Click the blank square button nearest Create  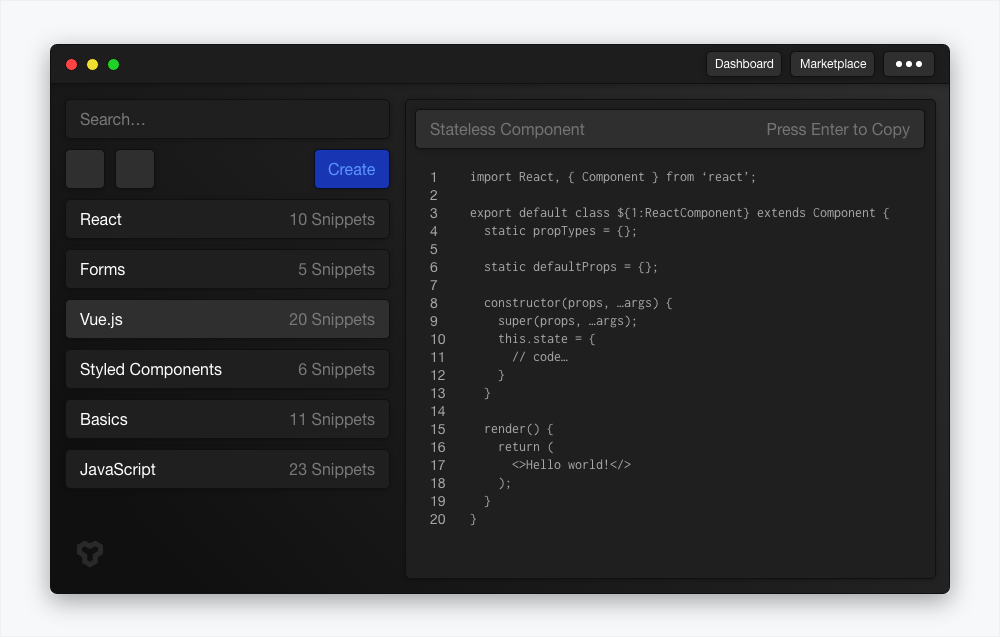(135, 169)
